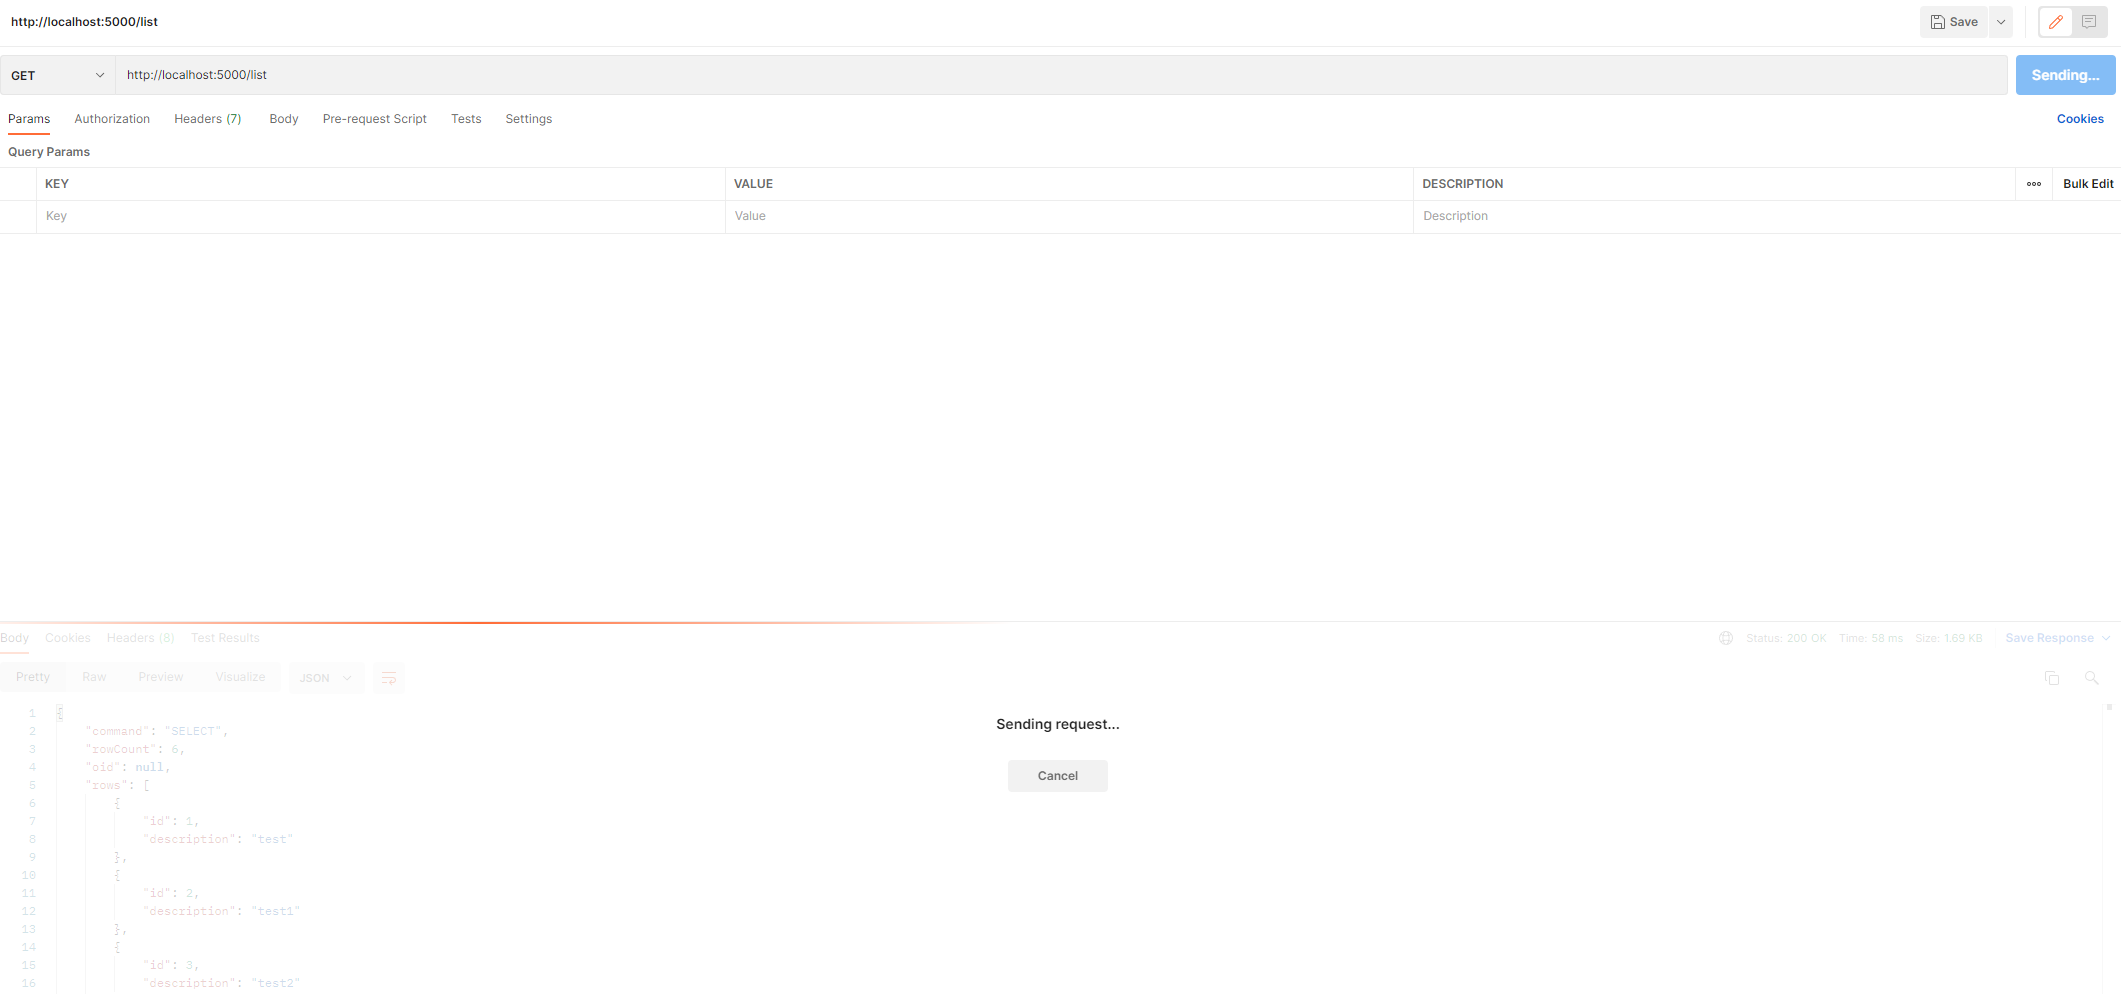
Task: Copy response using the copy icon
Action: click(2052, 678)
